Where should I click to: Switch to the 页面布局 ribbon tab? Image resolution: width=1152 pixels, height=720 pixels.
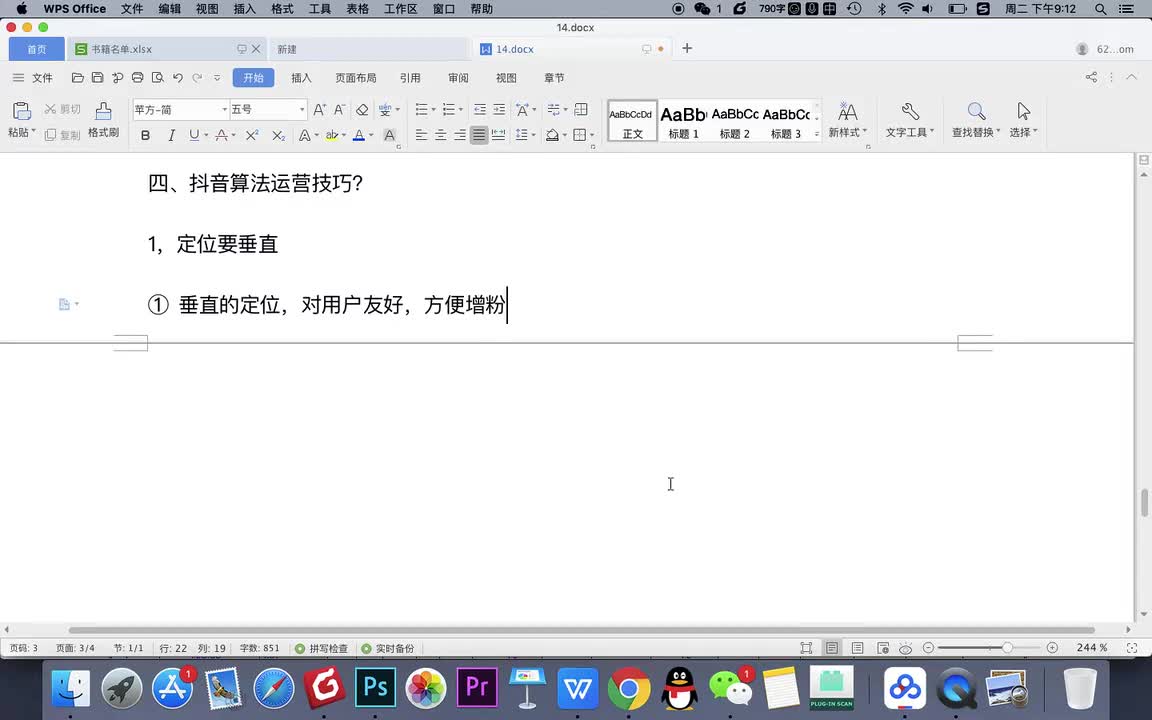pos(356,78)
